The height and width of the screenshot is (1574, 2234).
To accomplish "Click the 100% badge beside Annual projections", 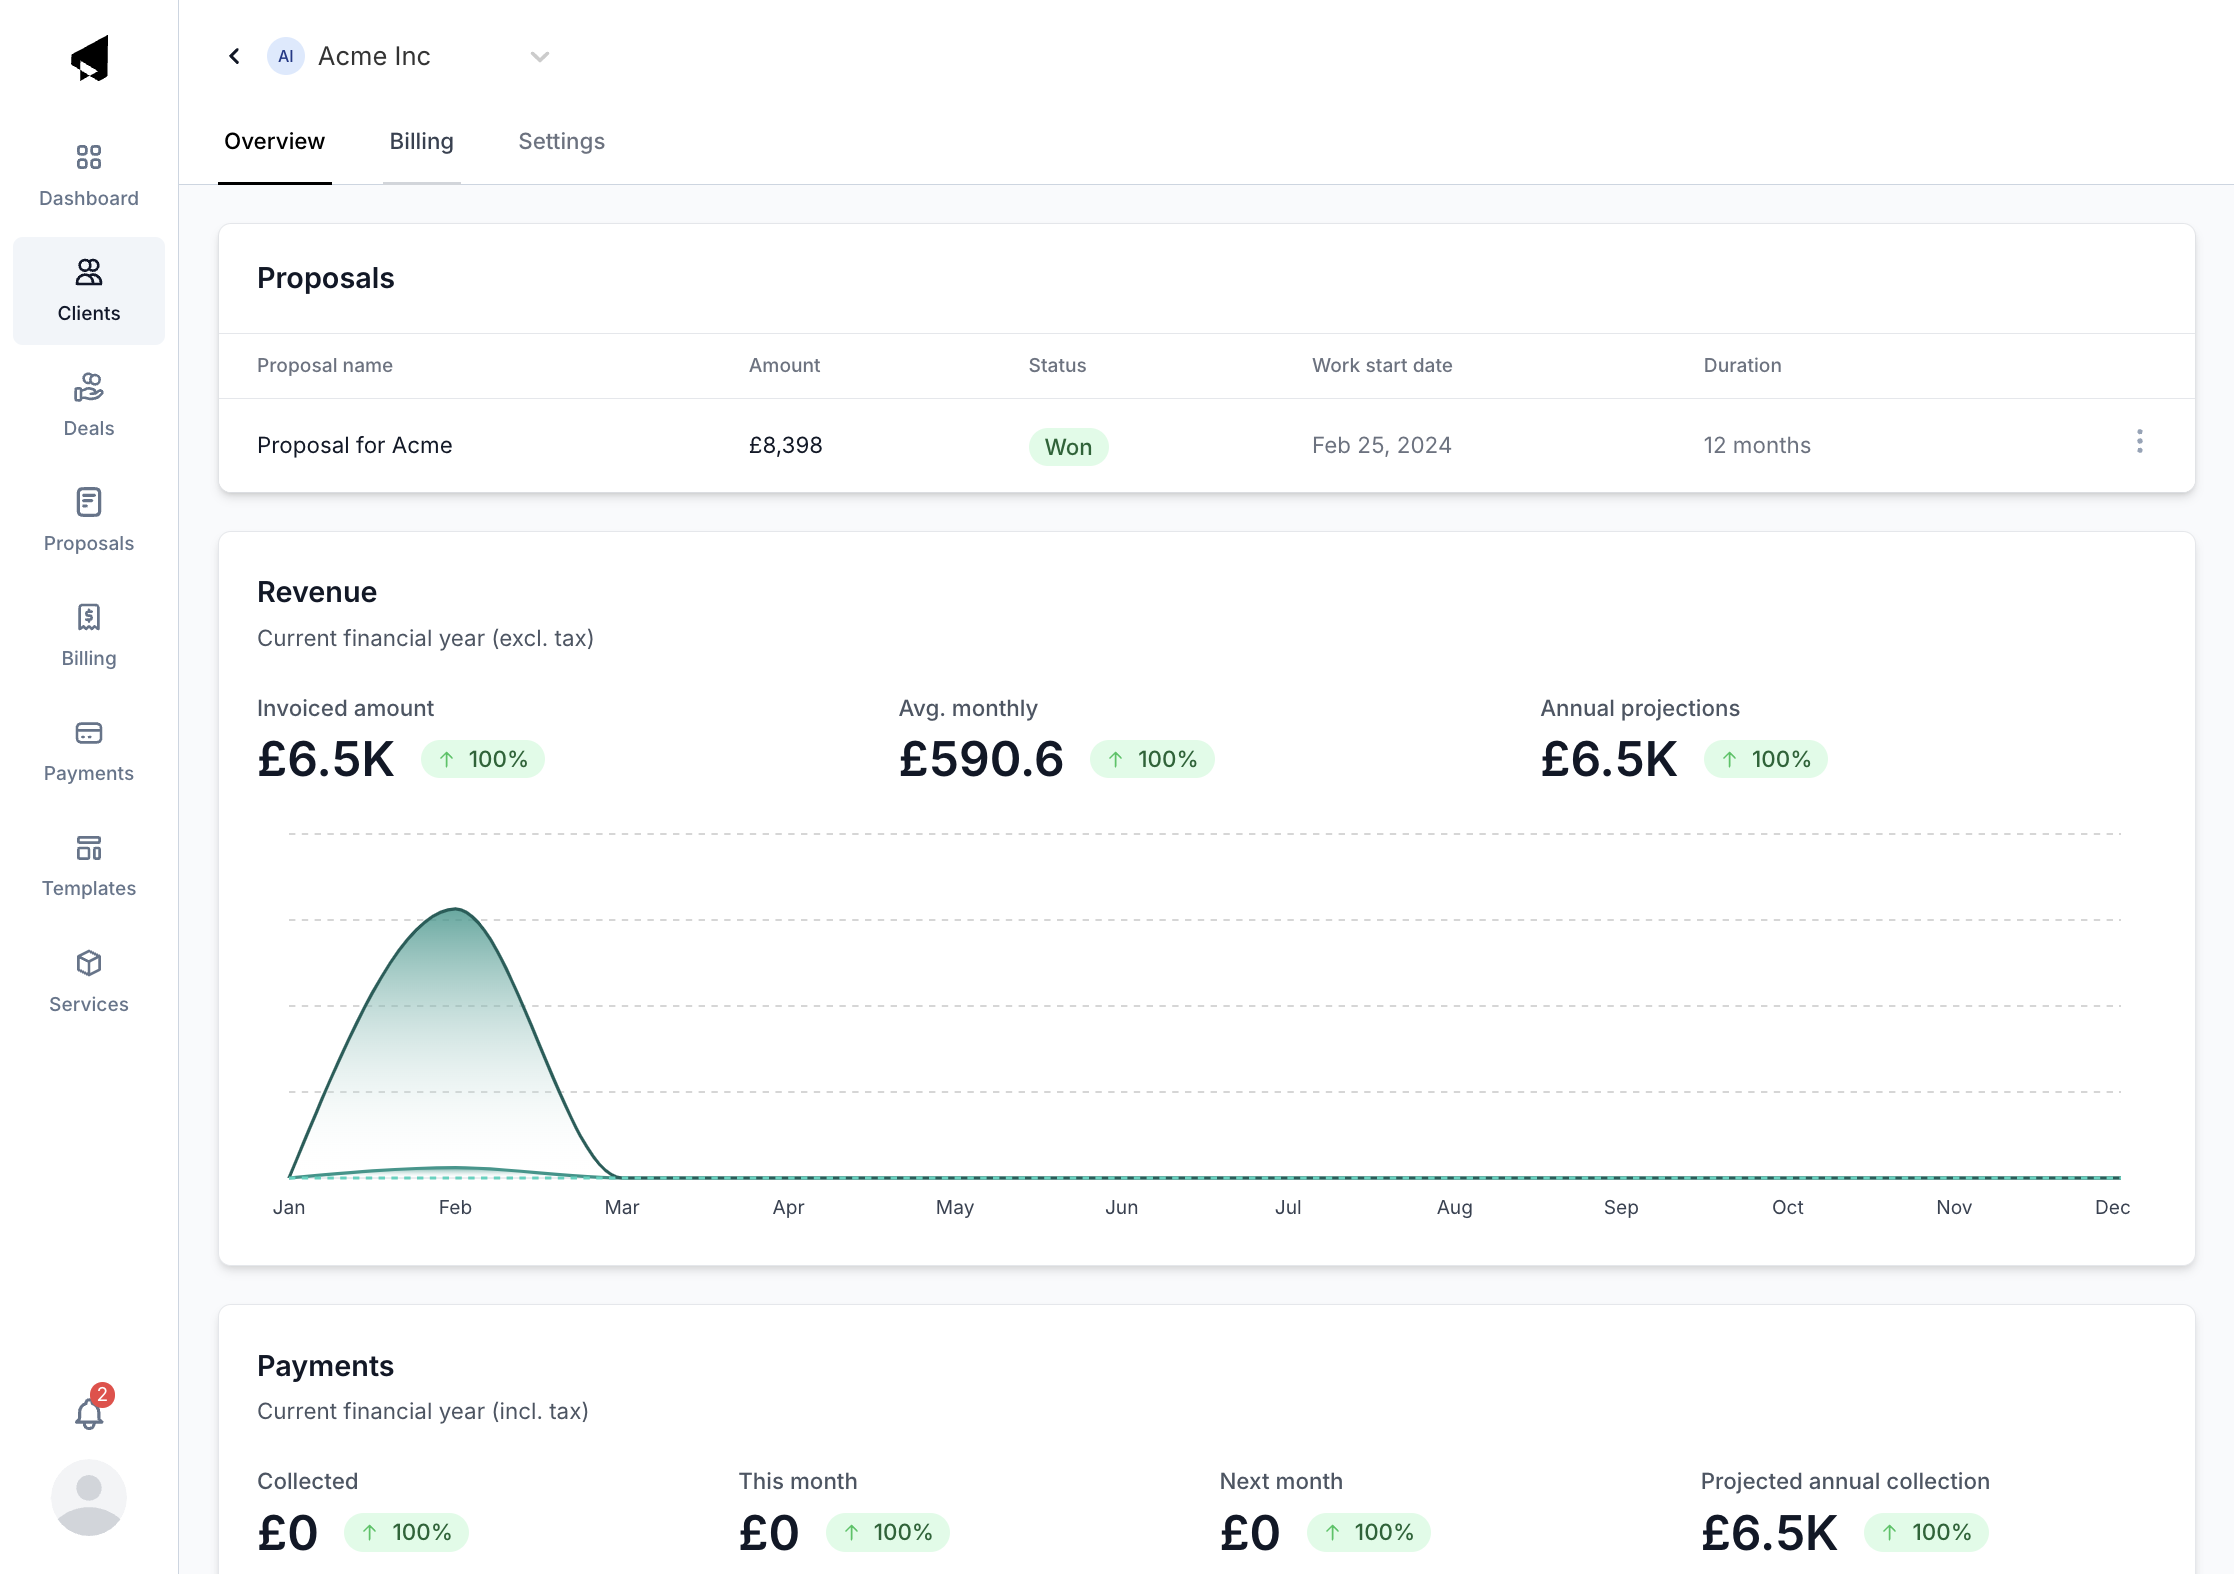I will (1765, 759).
